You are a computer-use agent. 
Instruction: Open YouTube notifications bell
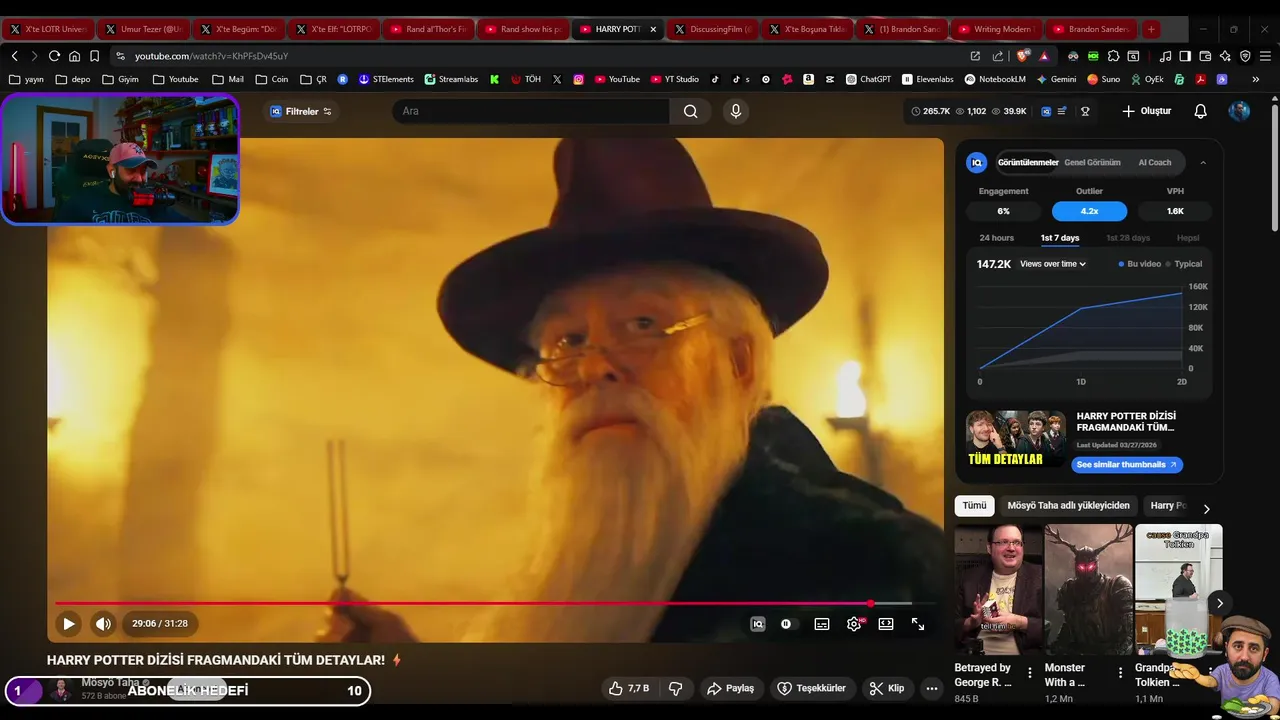click(1201, 111)
